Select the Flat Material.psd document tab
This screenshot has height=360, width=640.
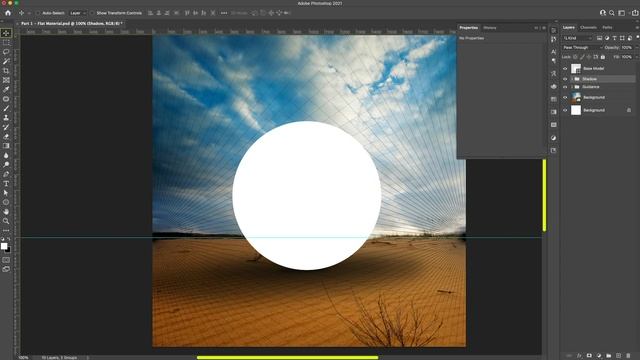click(x=71, y=24)
